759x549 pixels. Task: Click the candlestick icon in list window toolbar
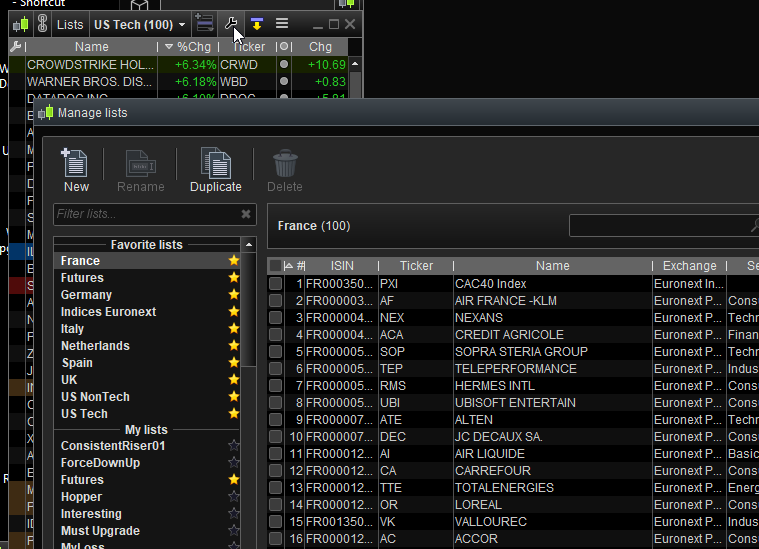click(21, 24)
